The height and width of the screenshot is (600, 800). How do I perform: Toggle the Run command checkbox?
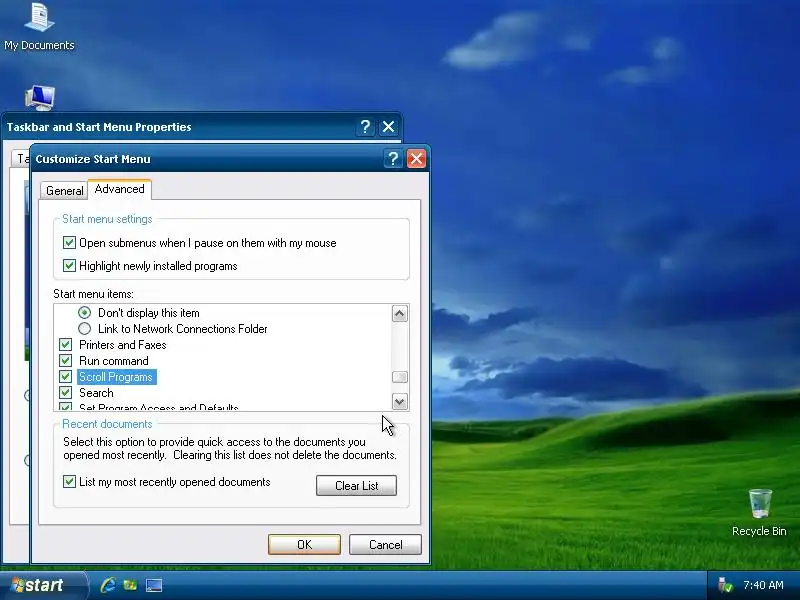65,361
